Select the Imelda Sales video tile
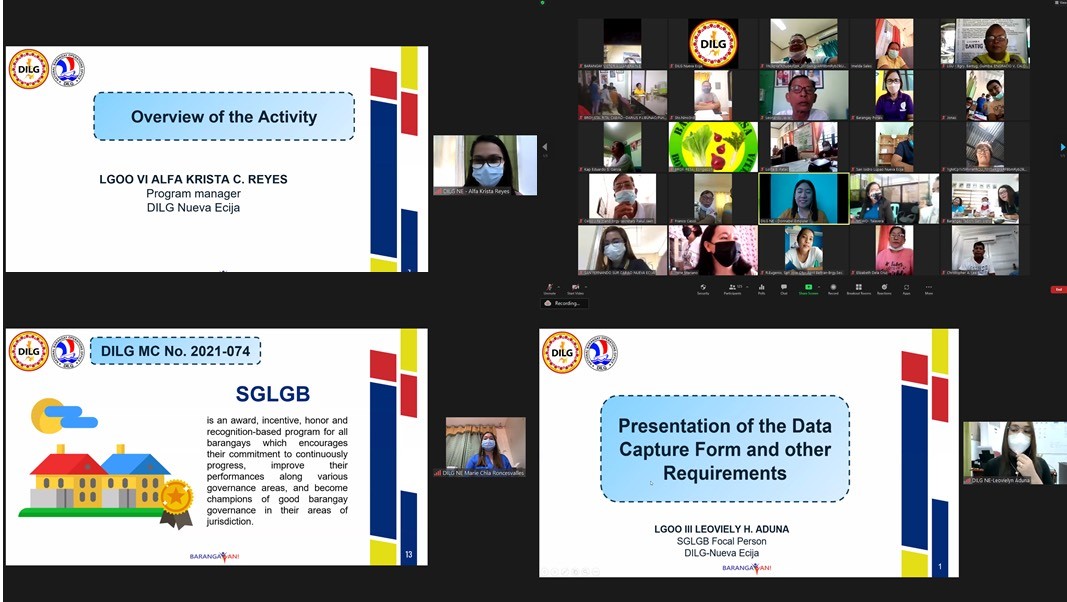This screenshot has height=602, width=1067. [894, 44]
